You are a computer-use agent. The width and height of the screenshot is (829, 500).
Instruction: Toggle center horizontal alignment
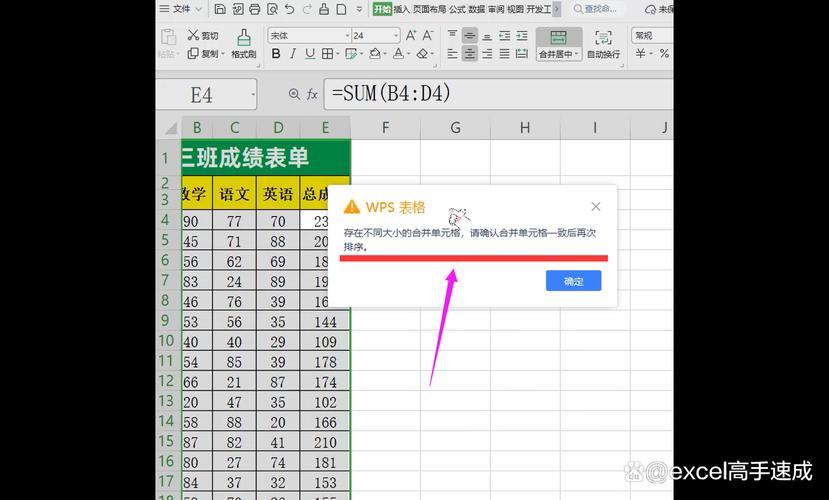tap(469, 53)
